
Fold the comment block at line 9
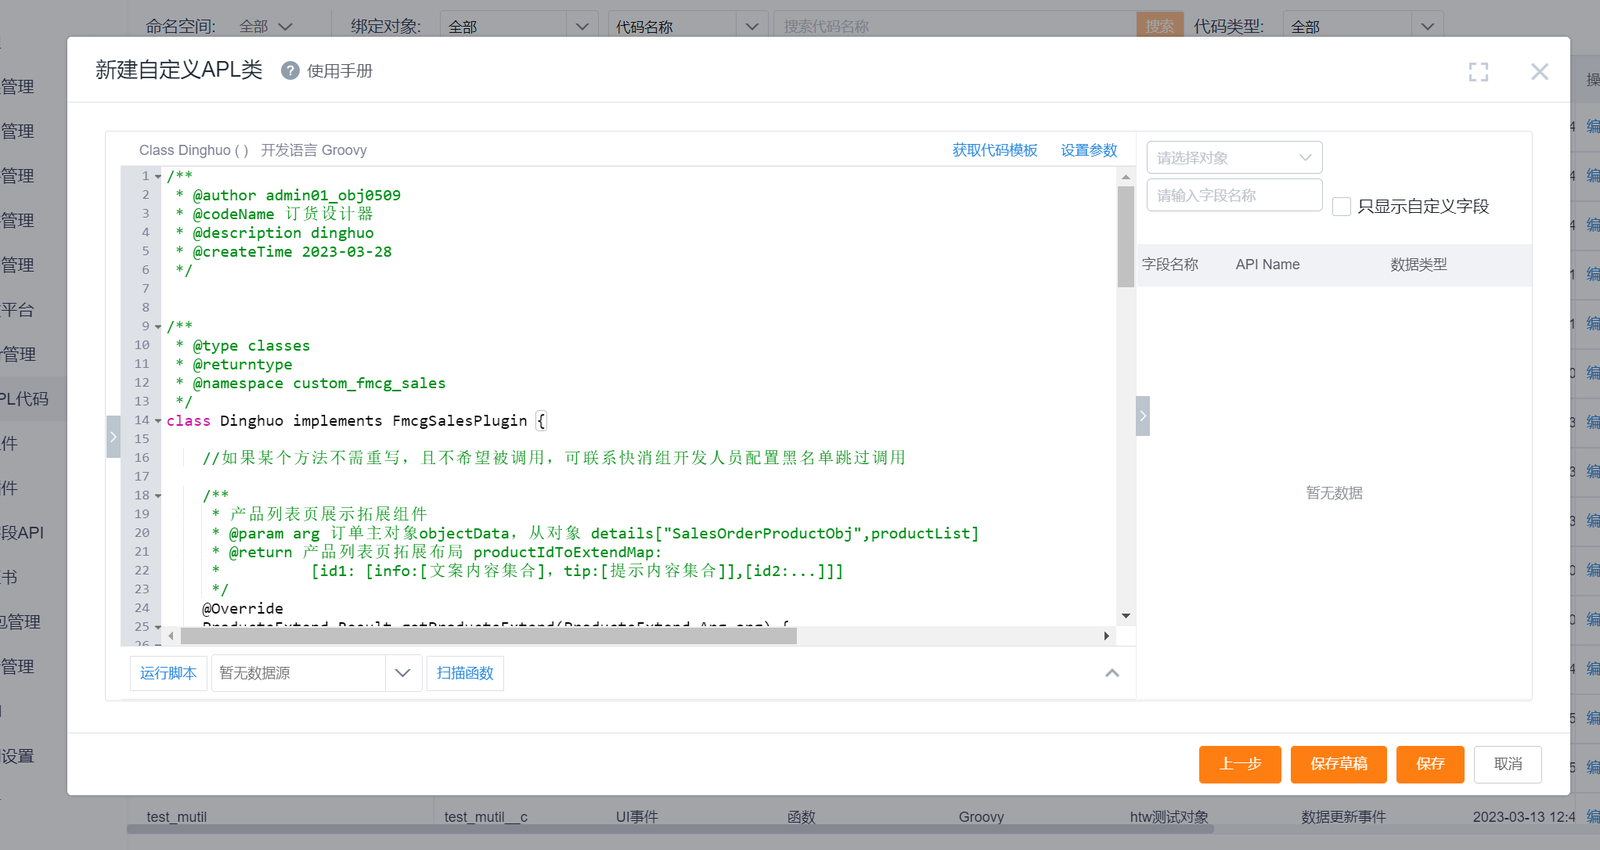(158, 327)
